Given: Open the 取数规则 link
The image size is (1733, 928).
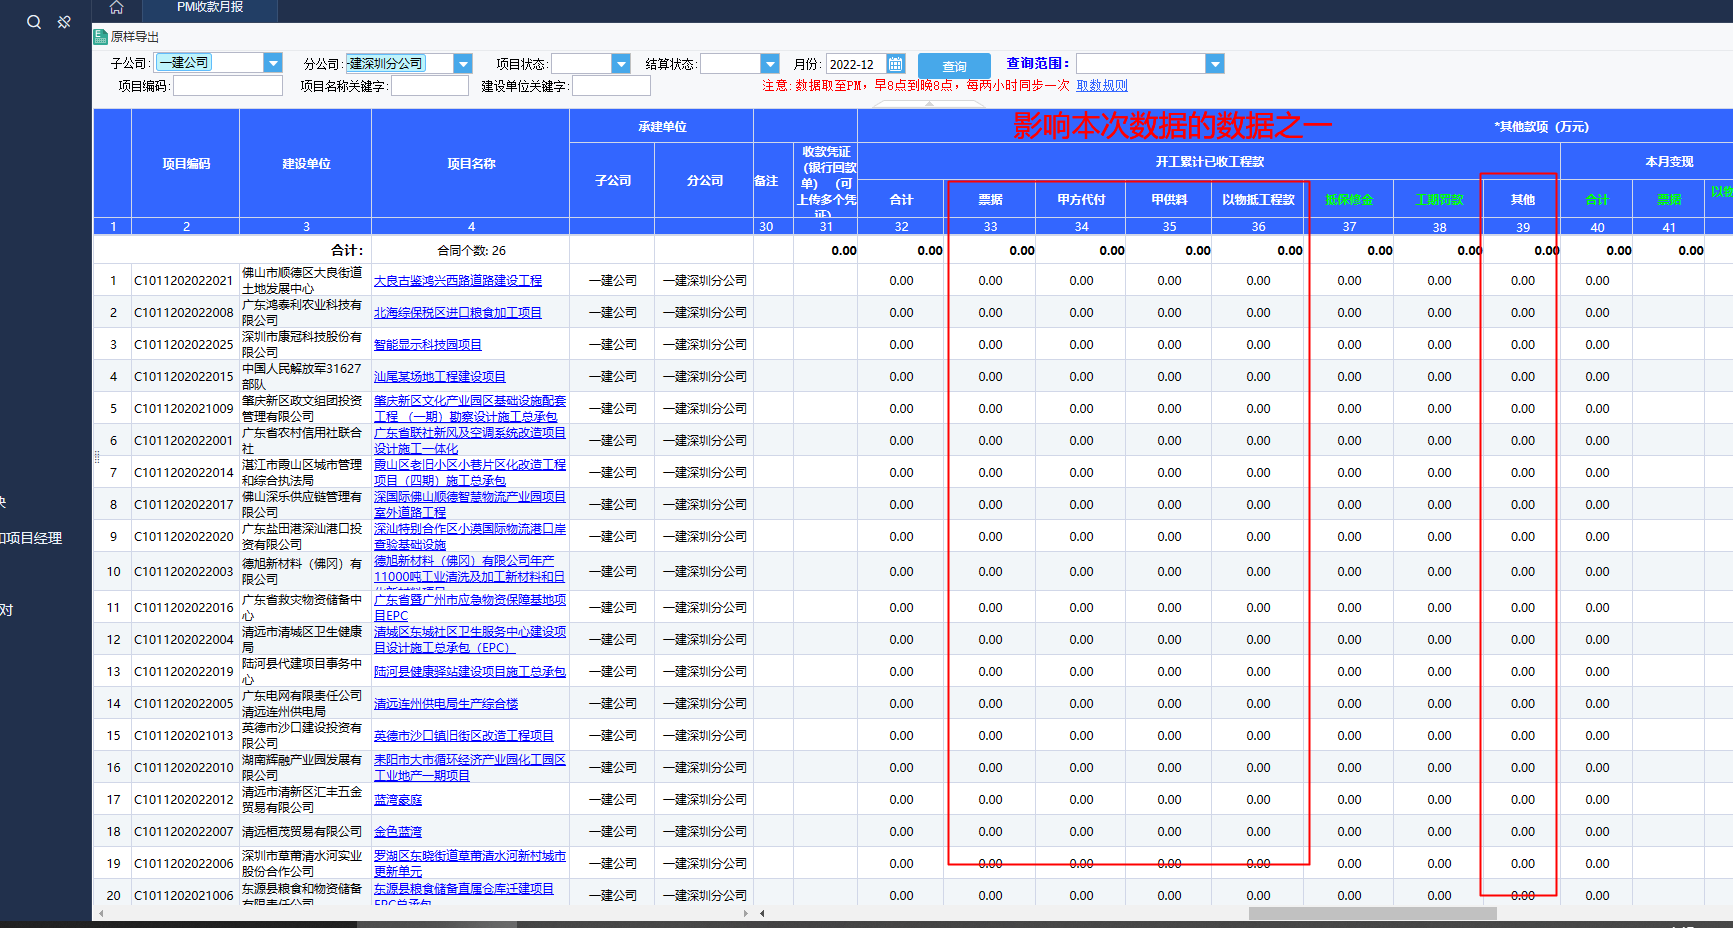Looking at the screenshot, I should coord(1102,86).
